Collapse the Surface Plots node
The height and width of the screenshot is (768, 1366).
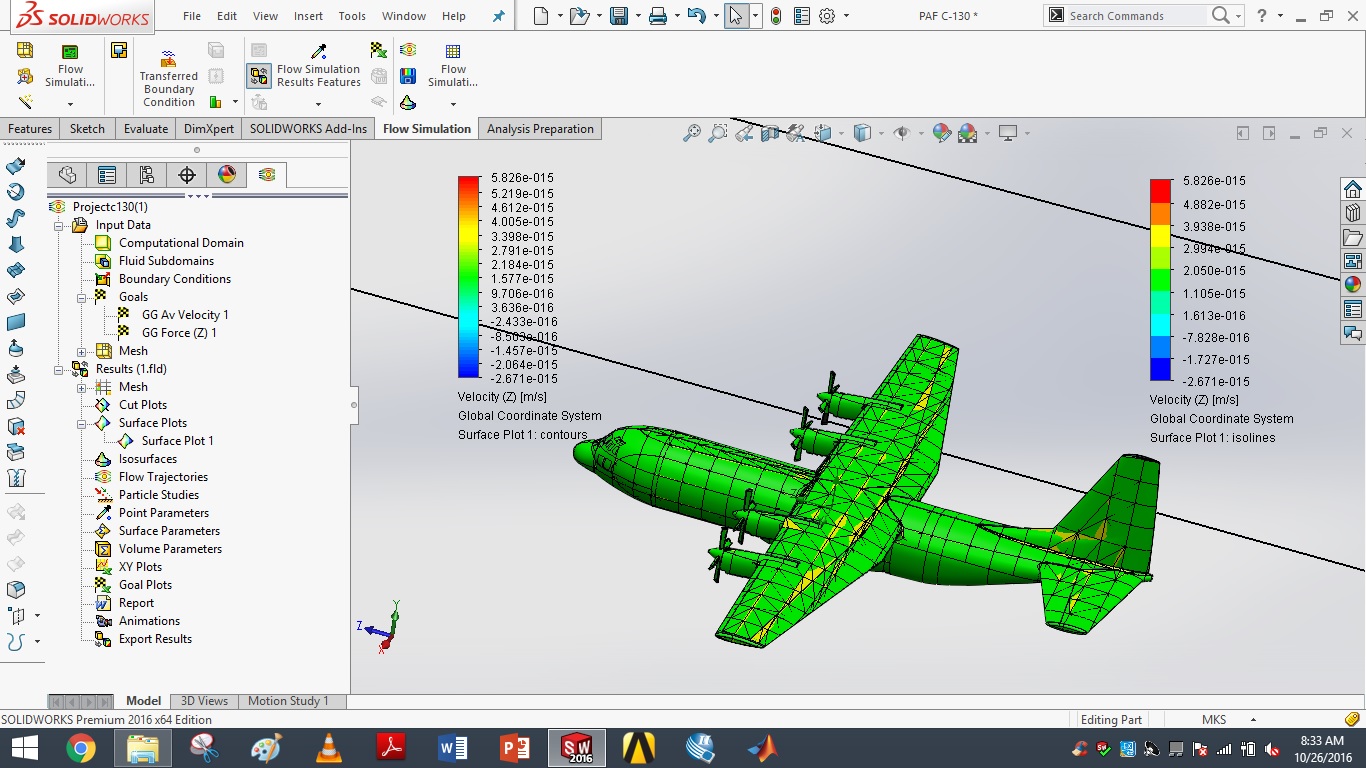click(82, 423)
